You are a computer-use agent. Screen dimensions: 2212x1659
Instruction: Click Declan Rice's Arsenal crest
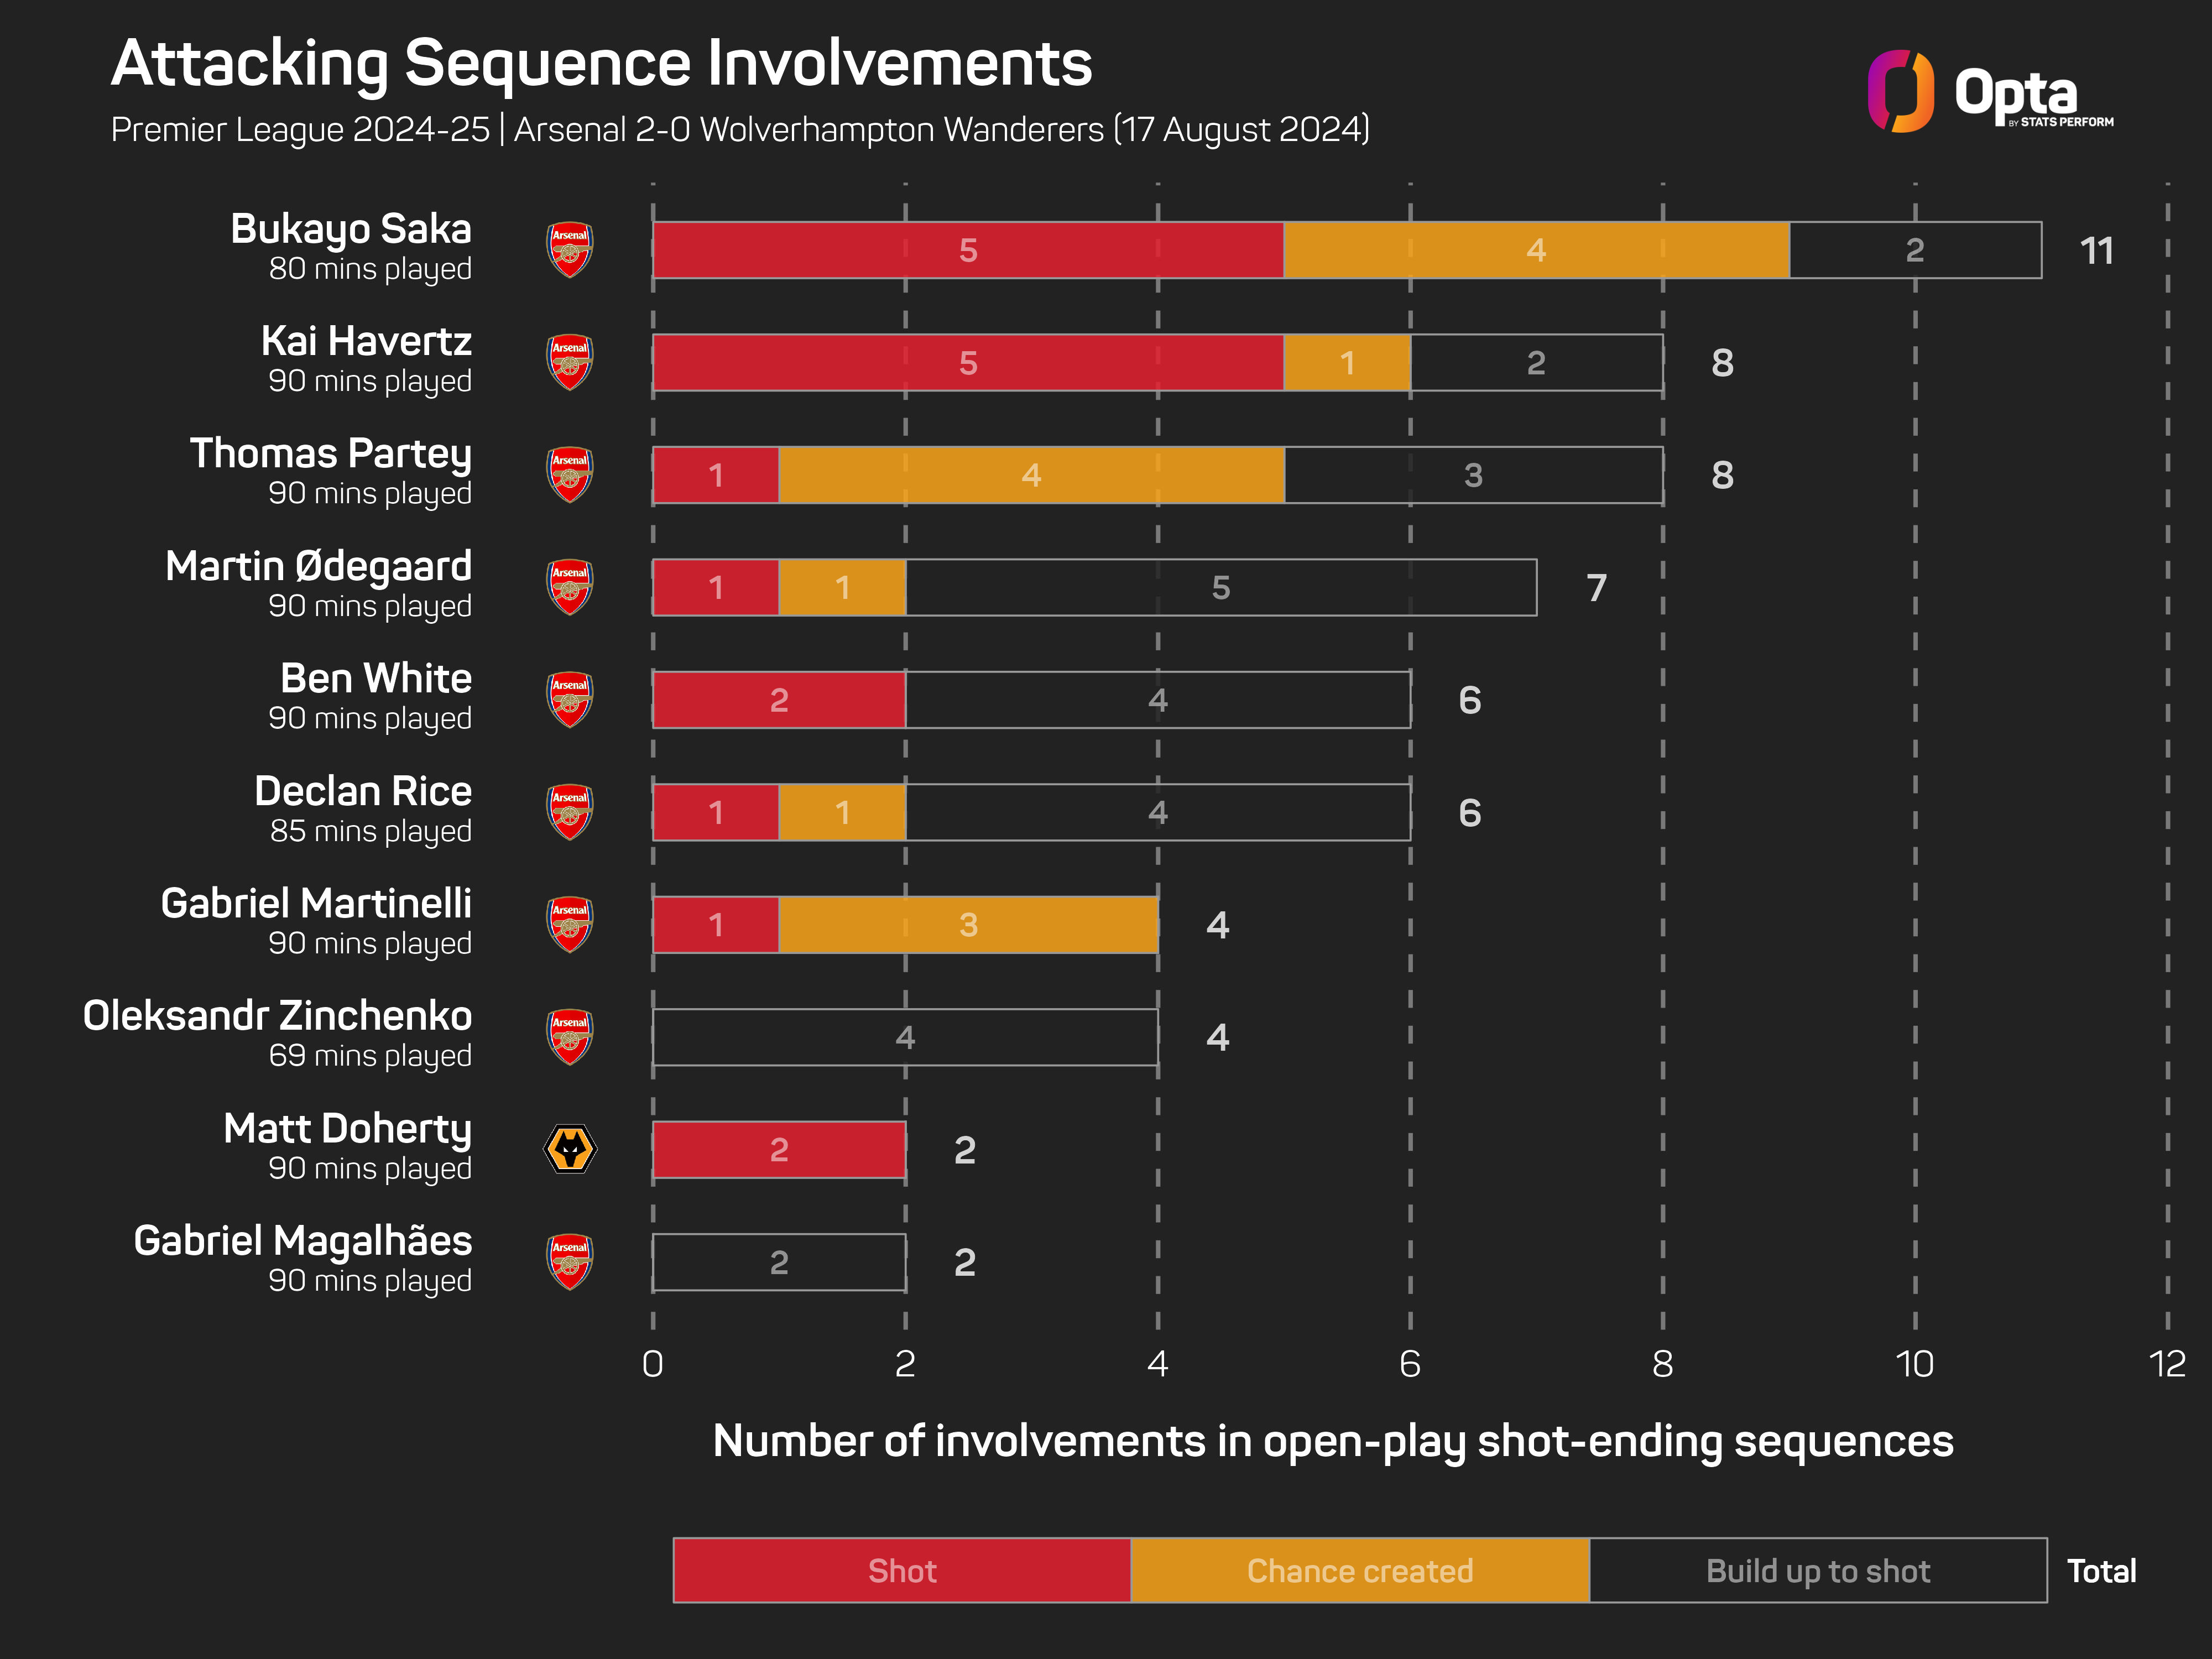pos(570,812)
